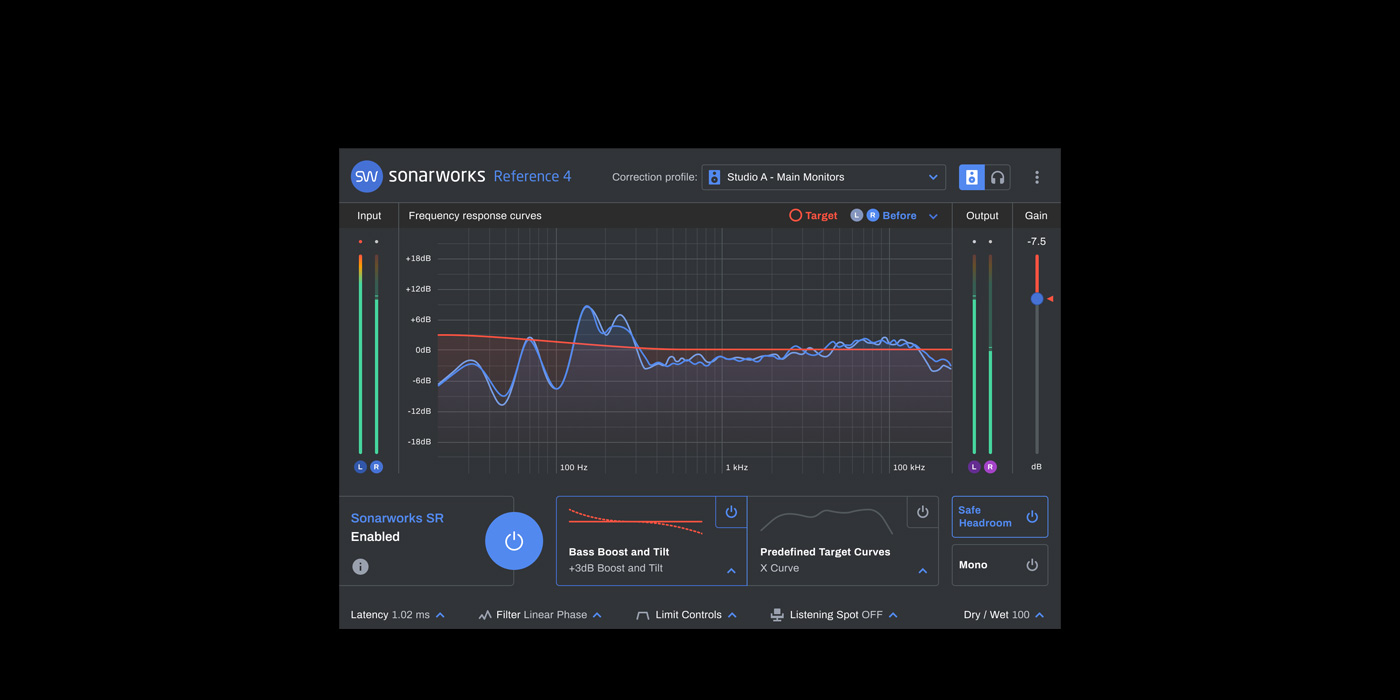Click the Limit Controls bracket icon
The width and height of the screenshot is (1400, 700).
pos(643,615)
